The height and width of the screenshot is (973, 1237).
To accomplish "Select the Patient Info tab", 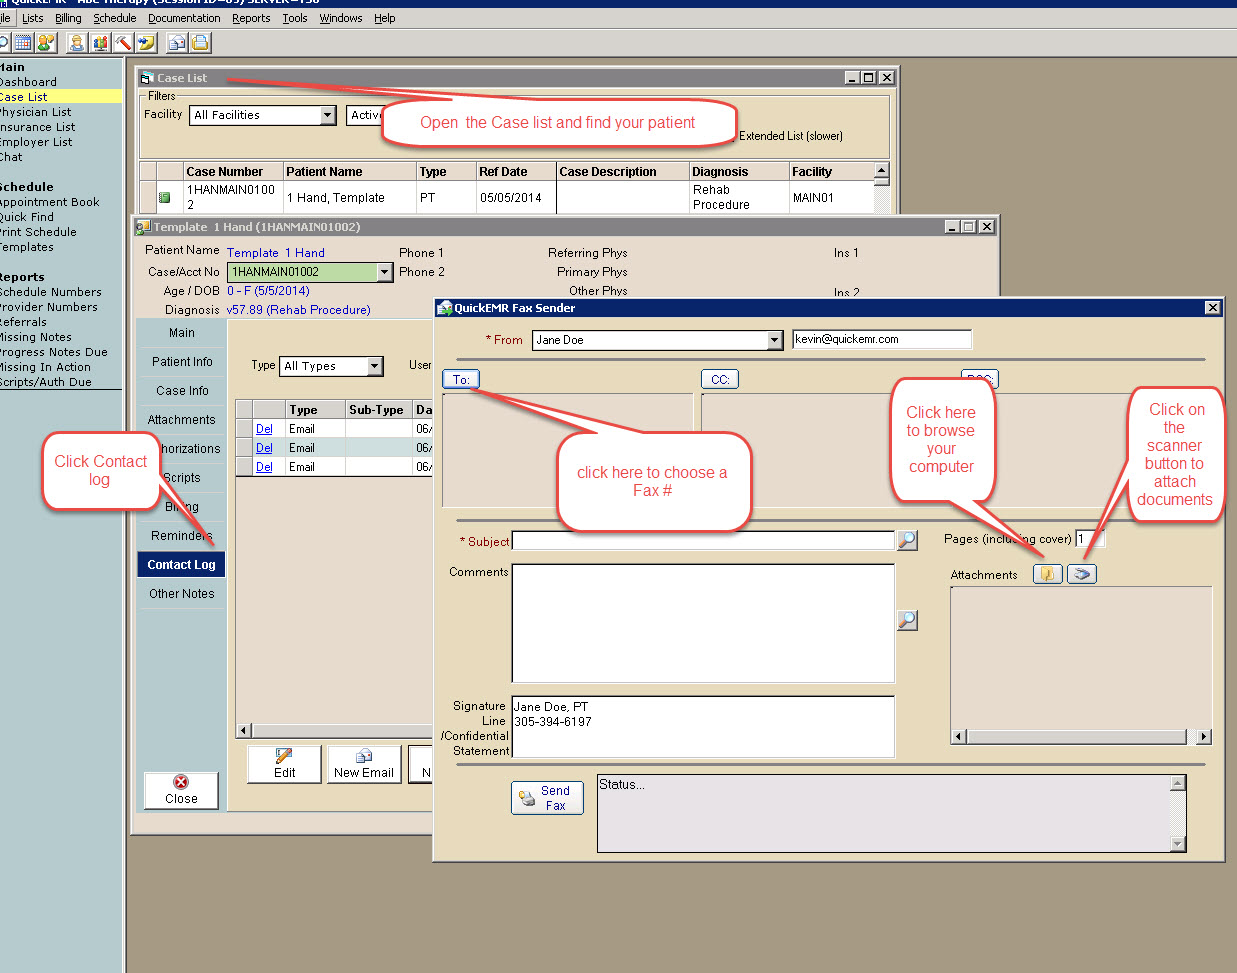I will (x=182, y=362).
